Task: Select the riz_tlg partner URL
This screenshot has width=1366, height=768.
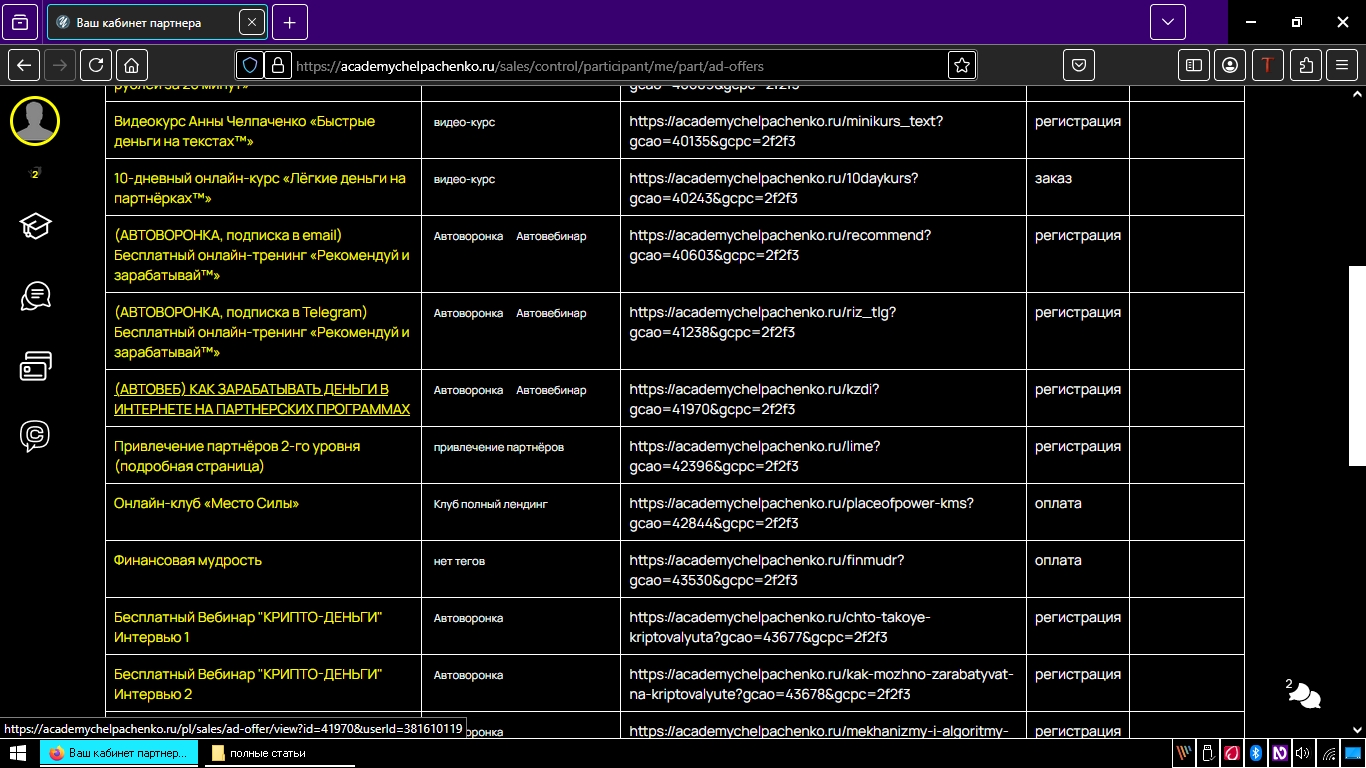Action: tap(763, 322)
